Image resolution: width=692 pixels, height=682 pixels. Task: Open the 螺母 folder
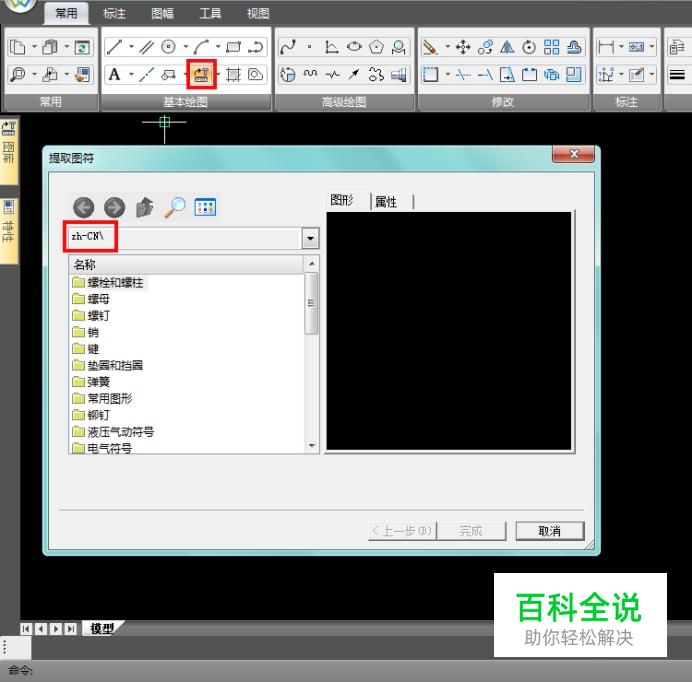[91, 299]
